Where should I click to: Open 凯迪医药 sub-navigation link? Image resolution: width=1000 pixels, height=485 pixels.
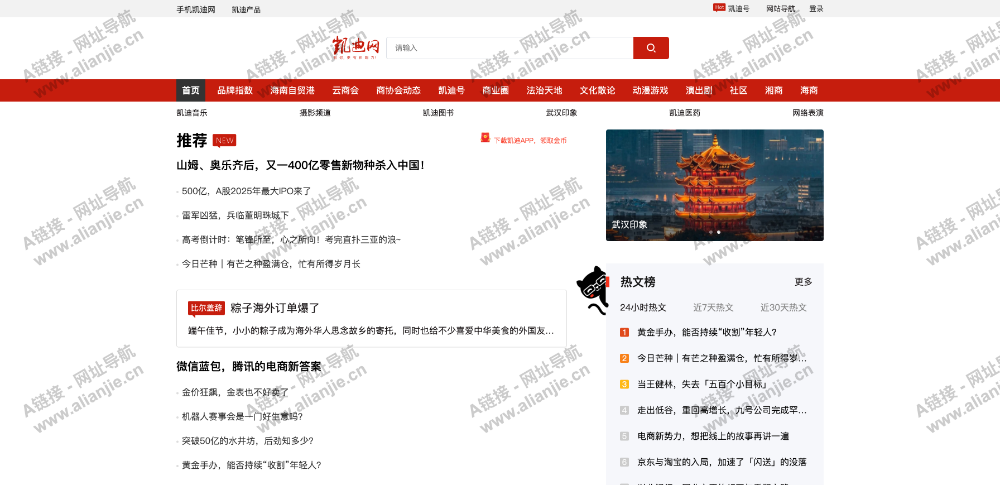click(x=685, y=113)
